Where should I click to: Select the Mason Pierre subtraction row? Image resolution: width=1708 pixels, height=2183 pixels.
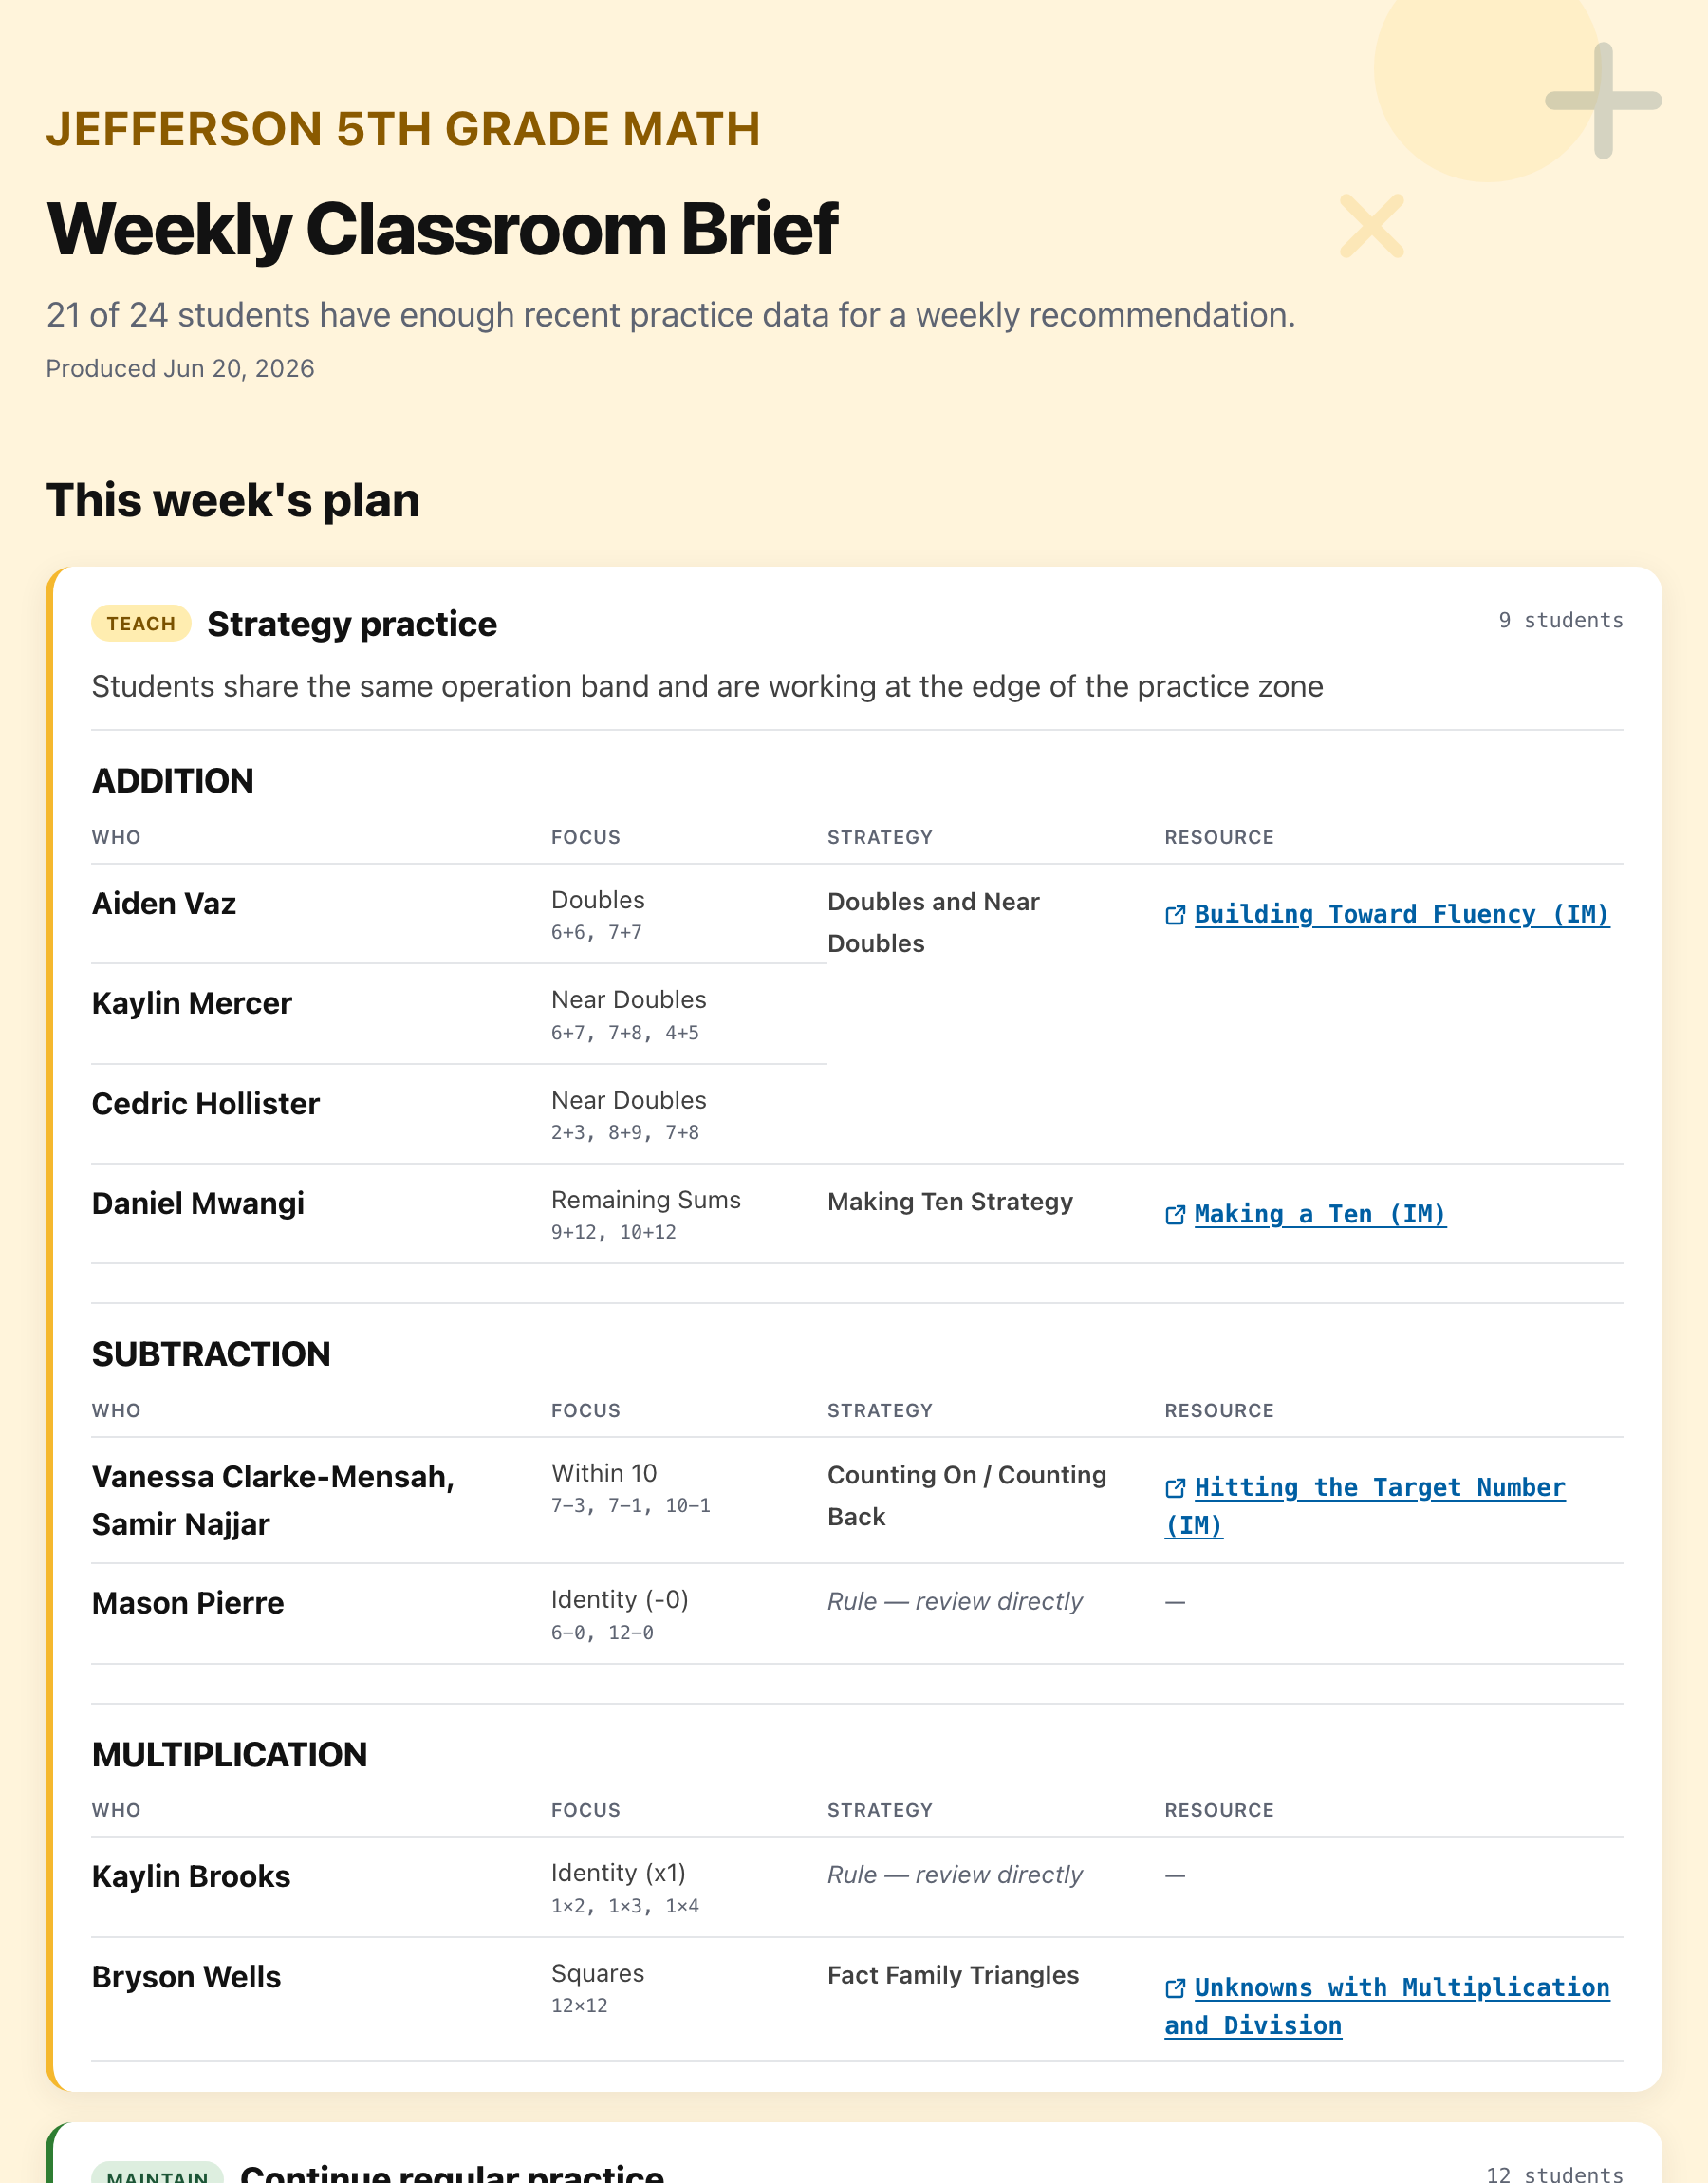857,1614
